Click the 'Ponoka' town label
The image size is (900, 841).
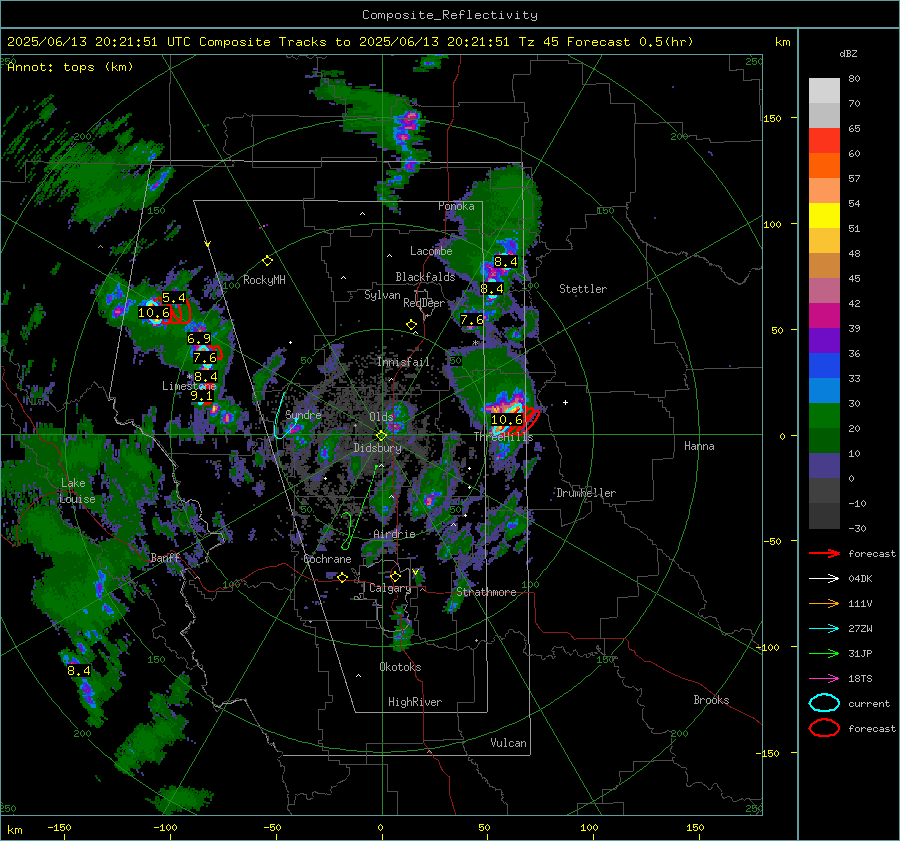pos(456,206)
